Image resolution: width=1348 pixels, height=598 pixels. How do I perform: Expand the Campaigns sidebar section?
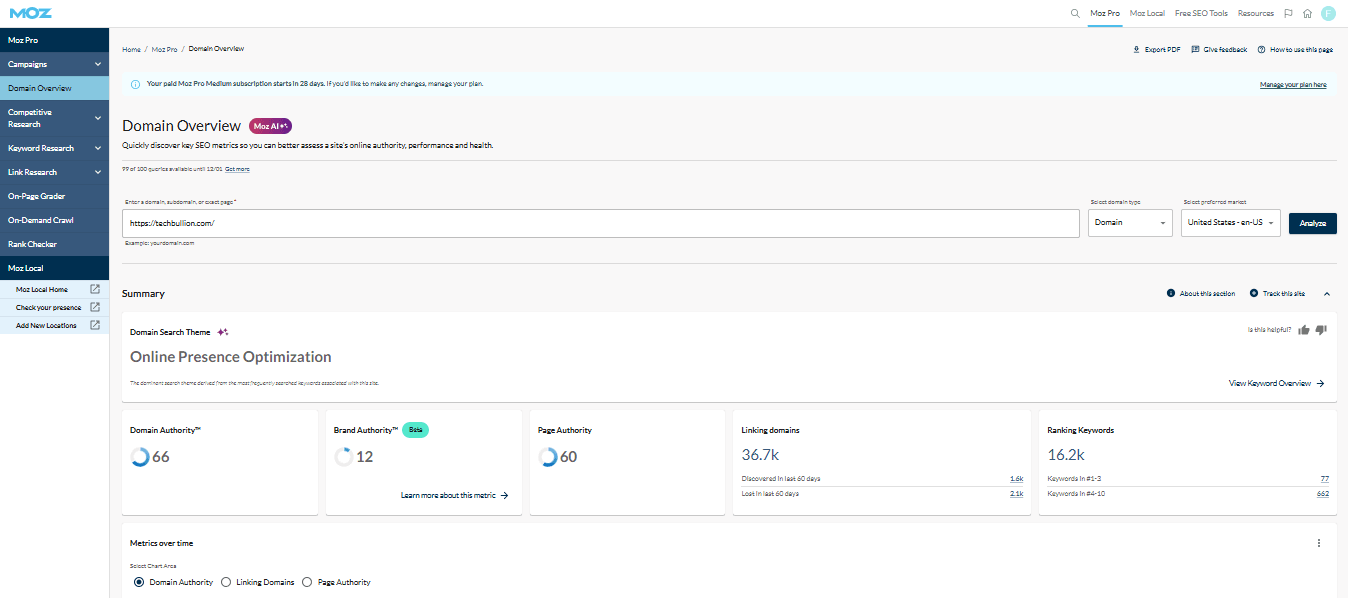point(54,64)
